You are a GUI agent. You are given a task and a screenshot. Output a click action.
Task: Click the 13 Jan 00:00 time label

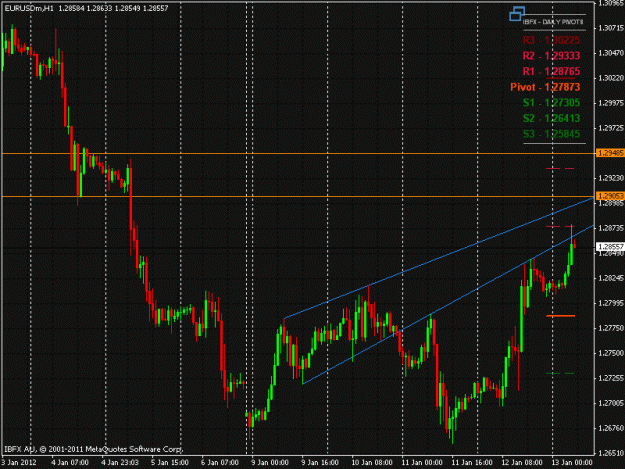[572, 463]
